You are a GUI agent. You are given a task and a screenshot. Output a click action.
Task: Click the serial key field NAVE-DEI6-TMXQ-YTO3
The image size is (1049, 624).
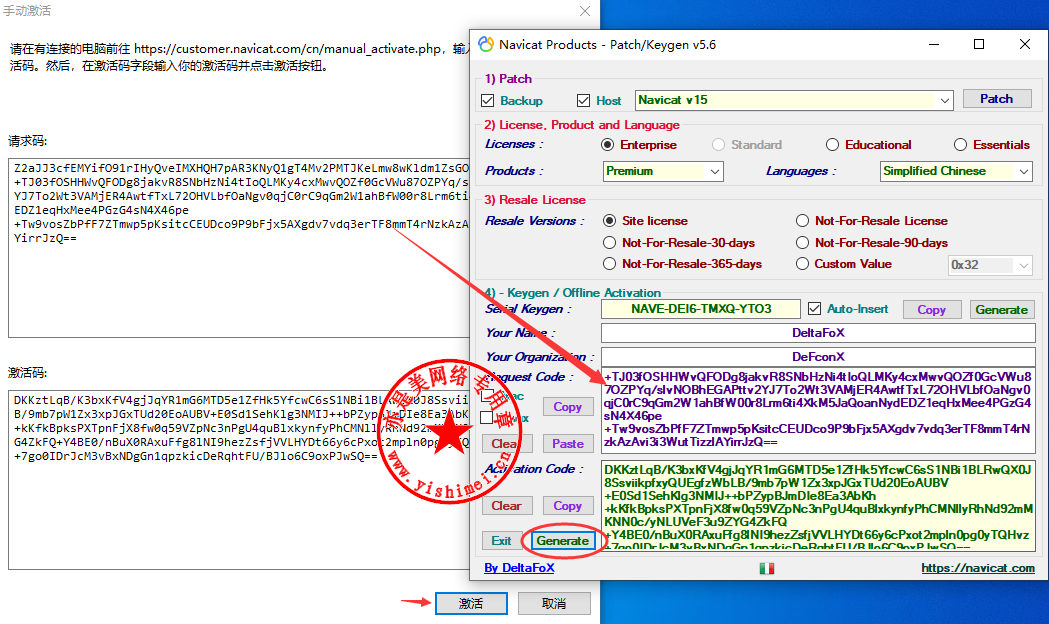tap(700, 309)
